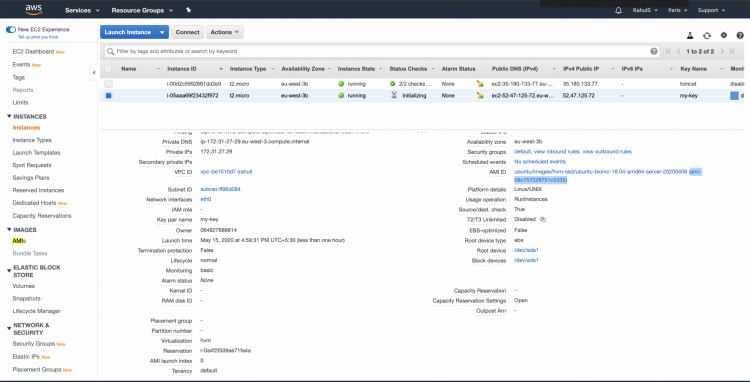Expand the Actions dropdown
Viewport: 750px width, 382px height.
(x=225, y=32)
